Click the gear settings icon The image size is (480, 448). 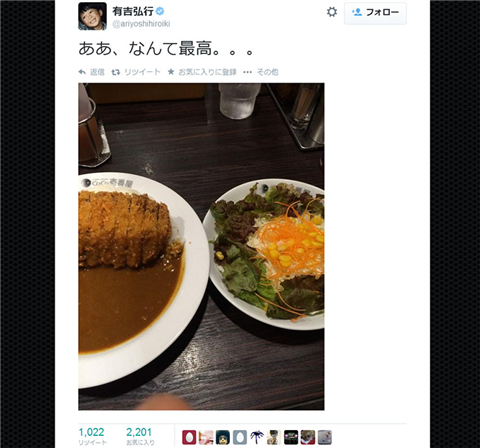pyautogui.click(x=331, y=12)
